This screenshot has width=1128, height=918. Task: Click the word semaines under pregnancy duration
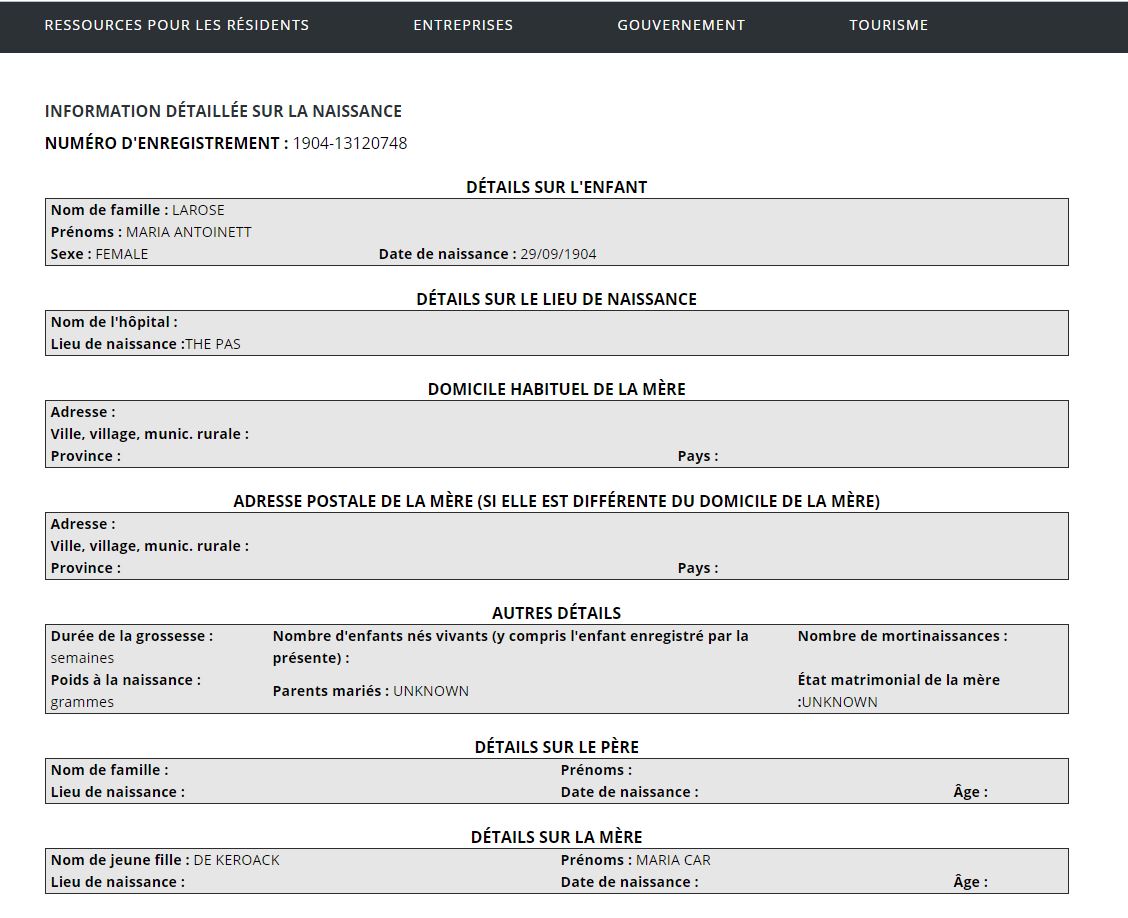pyautogui.click(x=82, y=658)
